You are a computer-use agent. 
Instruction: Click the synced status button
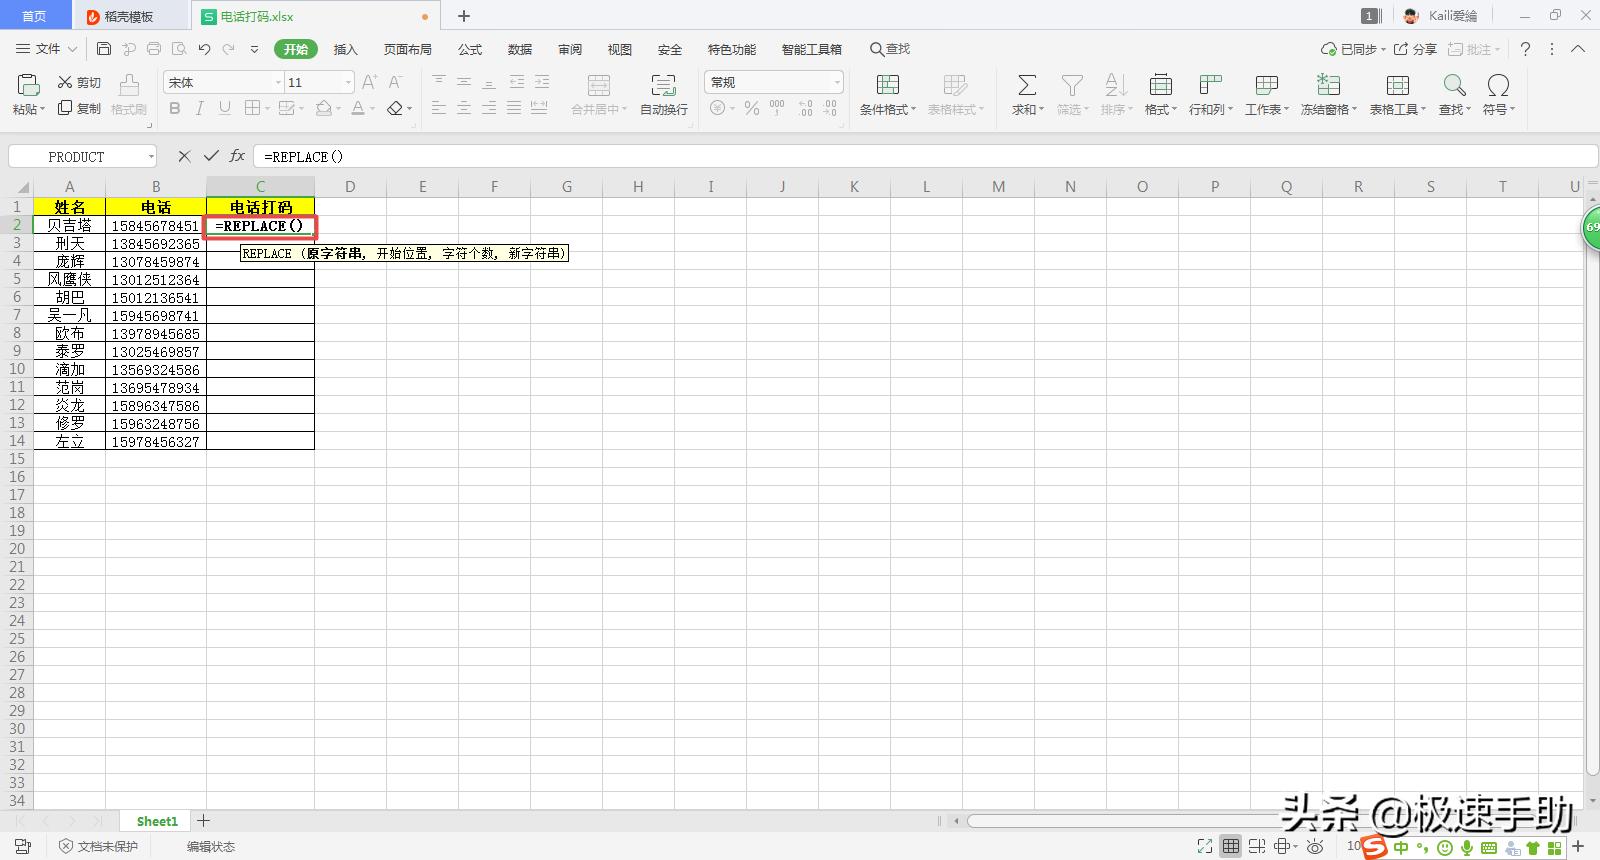tap(1353, 49)
